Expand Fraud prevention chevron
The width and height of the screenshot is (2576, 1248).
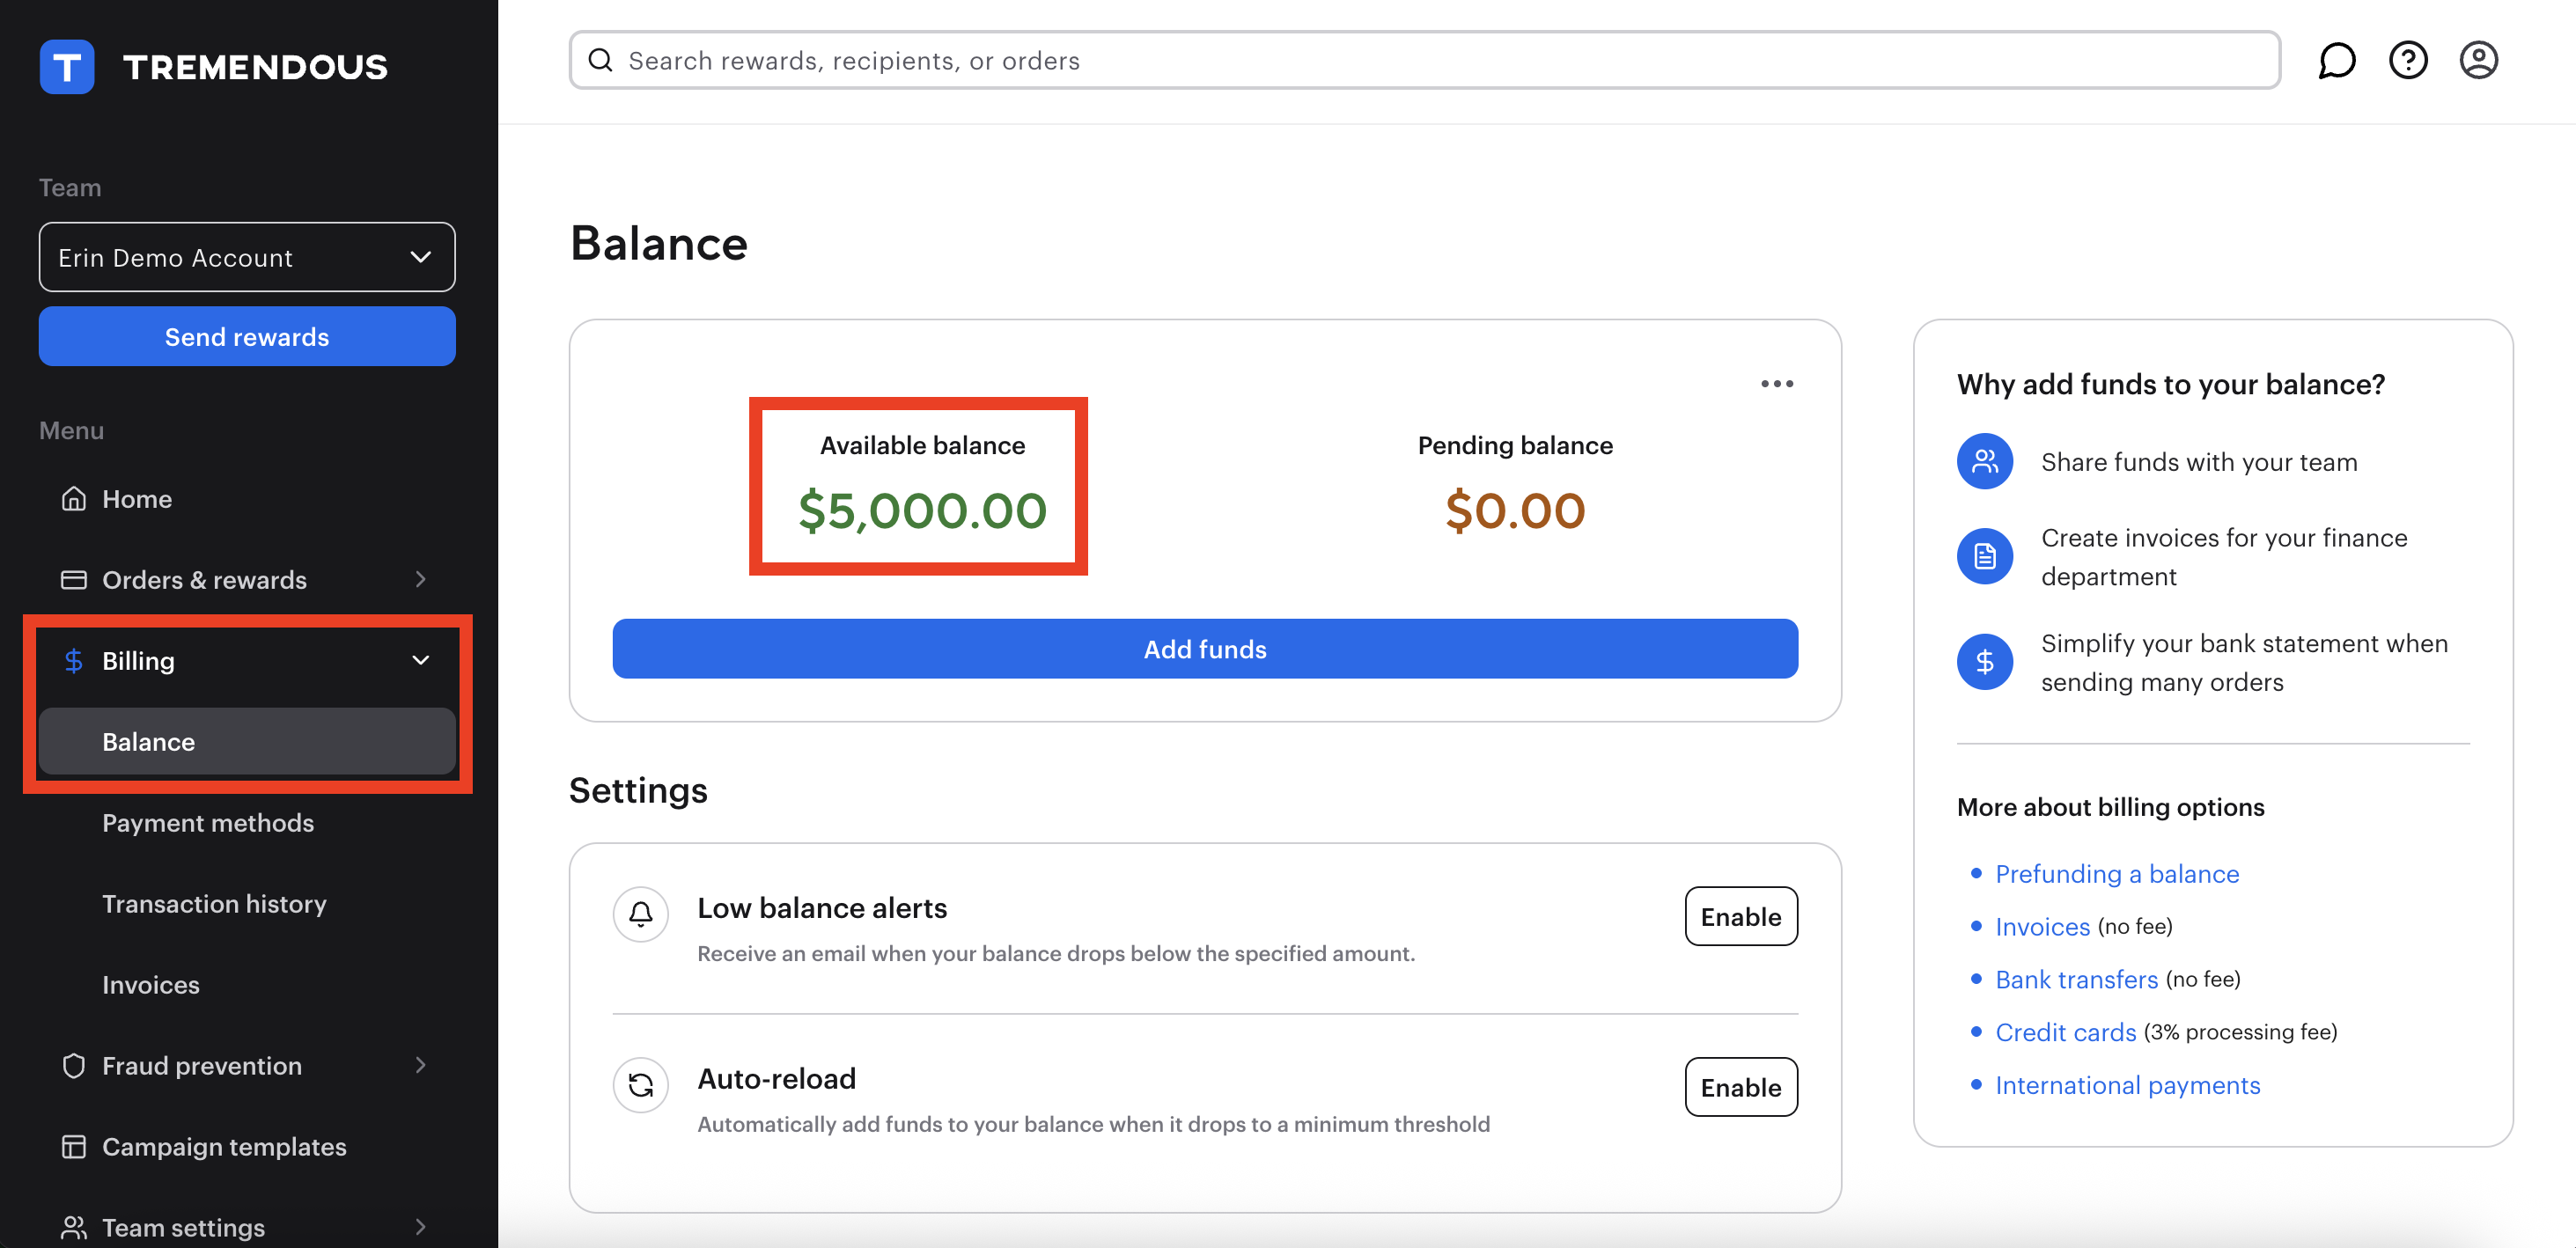tap(421, 1065)
